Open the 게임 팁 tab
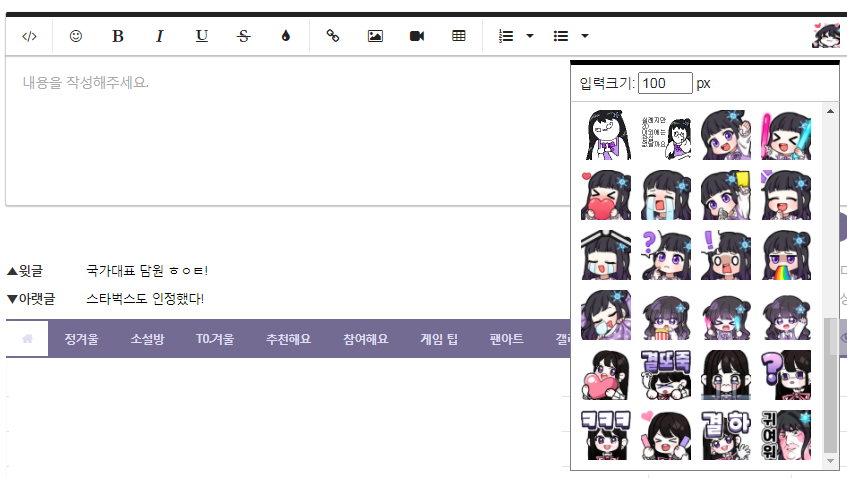847x478 pixels. [439, 339]
